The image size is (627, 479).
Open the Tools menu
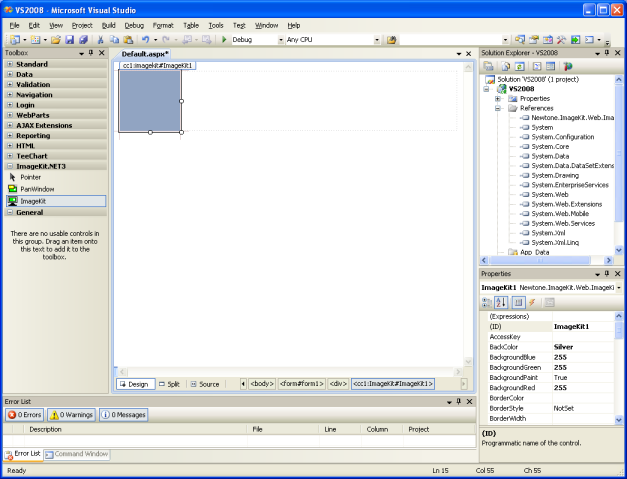coord(216,26)
